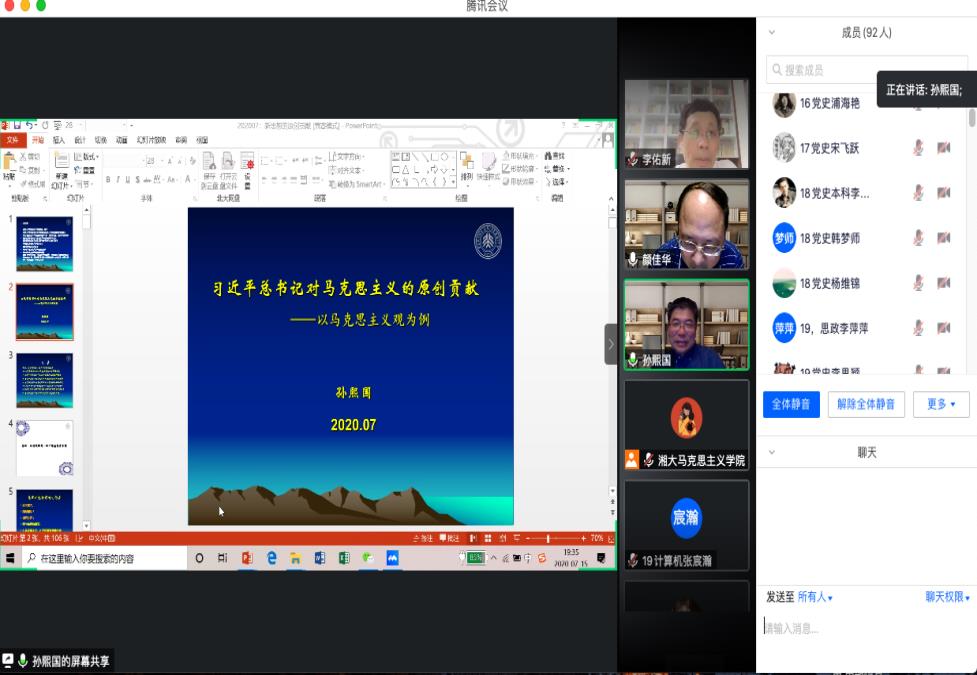Open PowerPoint from the Windows taskbar
The width and height of the screenshot is (977, 675).
click(247, 558)
